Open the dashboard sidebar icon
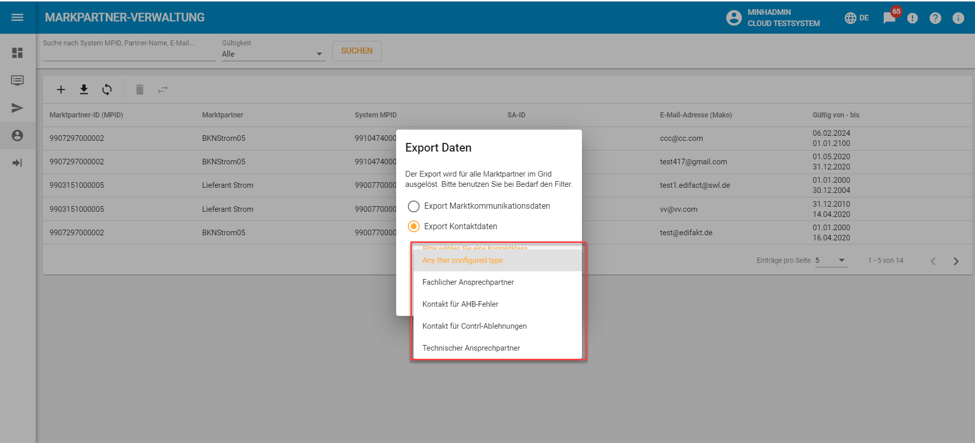The height and width of the screenshot is (443, 975). coord(17,53)
